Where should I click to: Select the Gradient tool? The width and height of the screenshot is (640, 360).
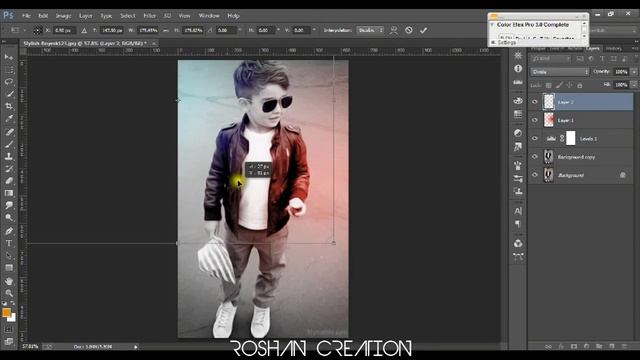(x=9, y=193)
